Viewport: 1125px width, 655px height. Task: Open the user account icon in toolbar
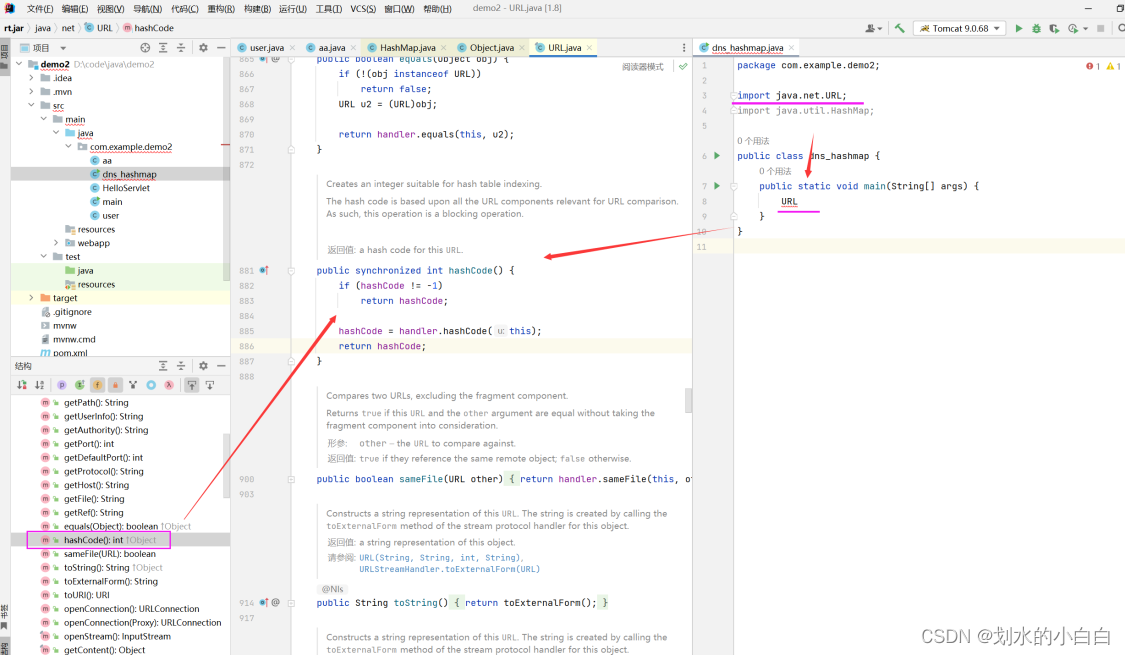pyautogui.click(x=872, y=28)
